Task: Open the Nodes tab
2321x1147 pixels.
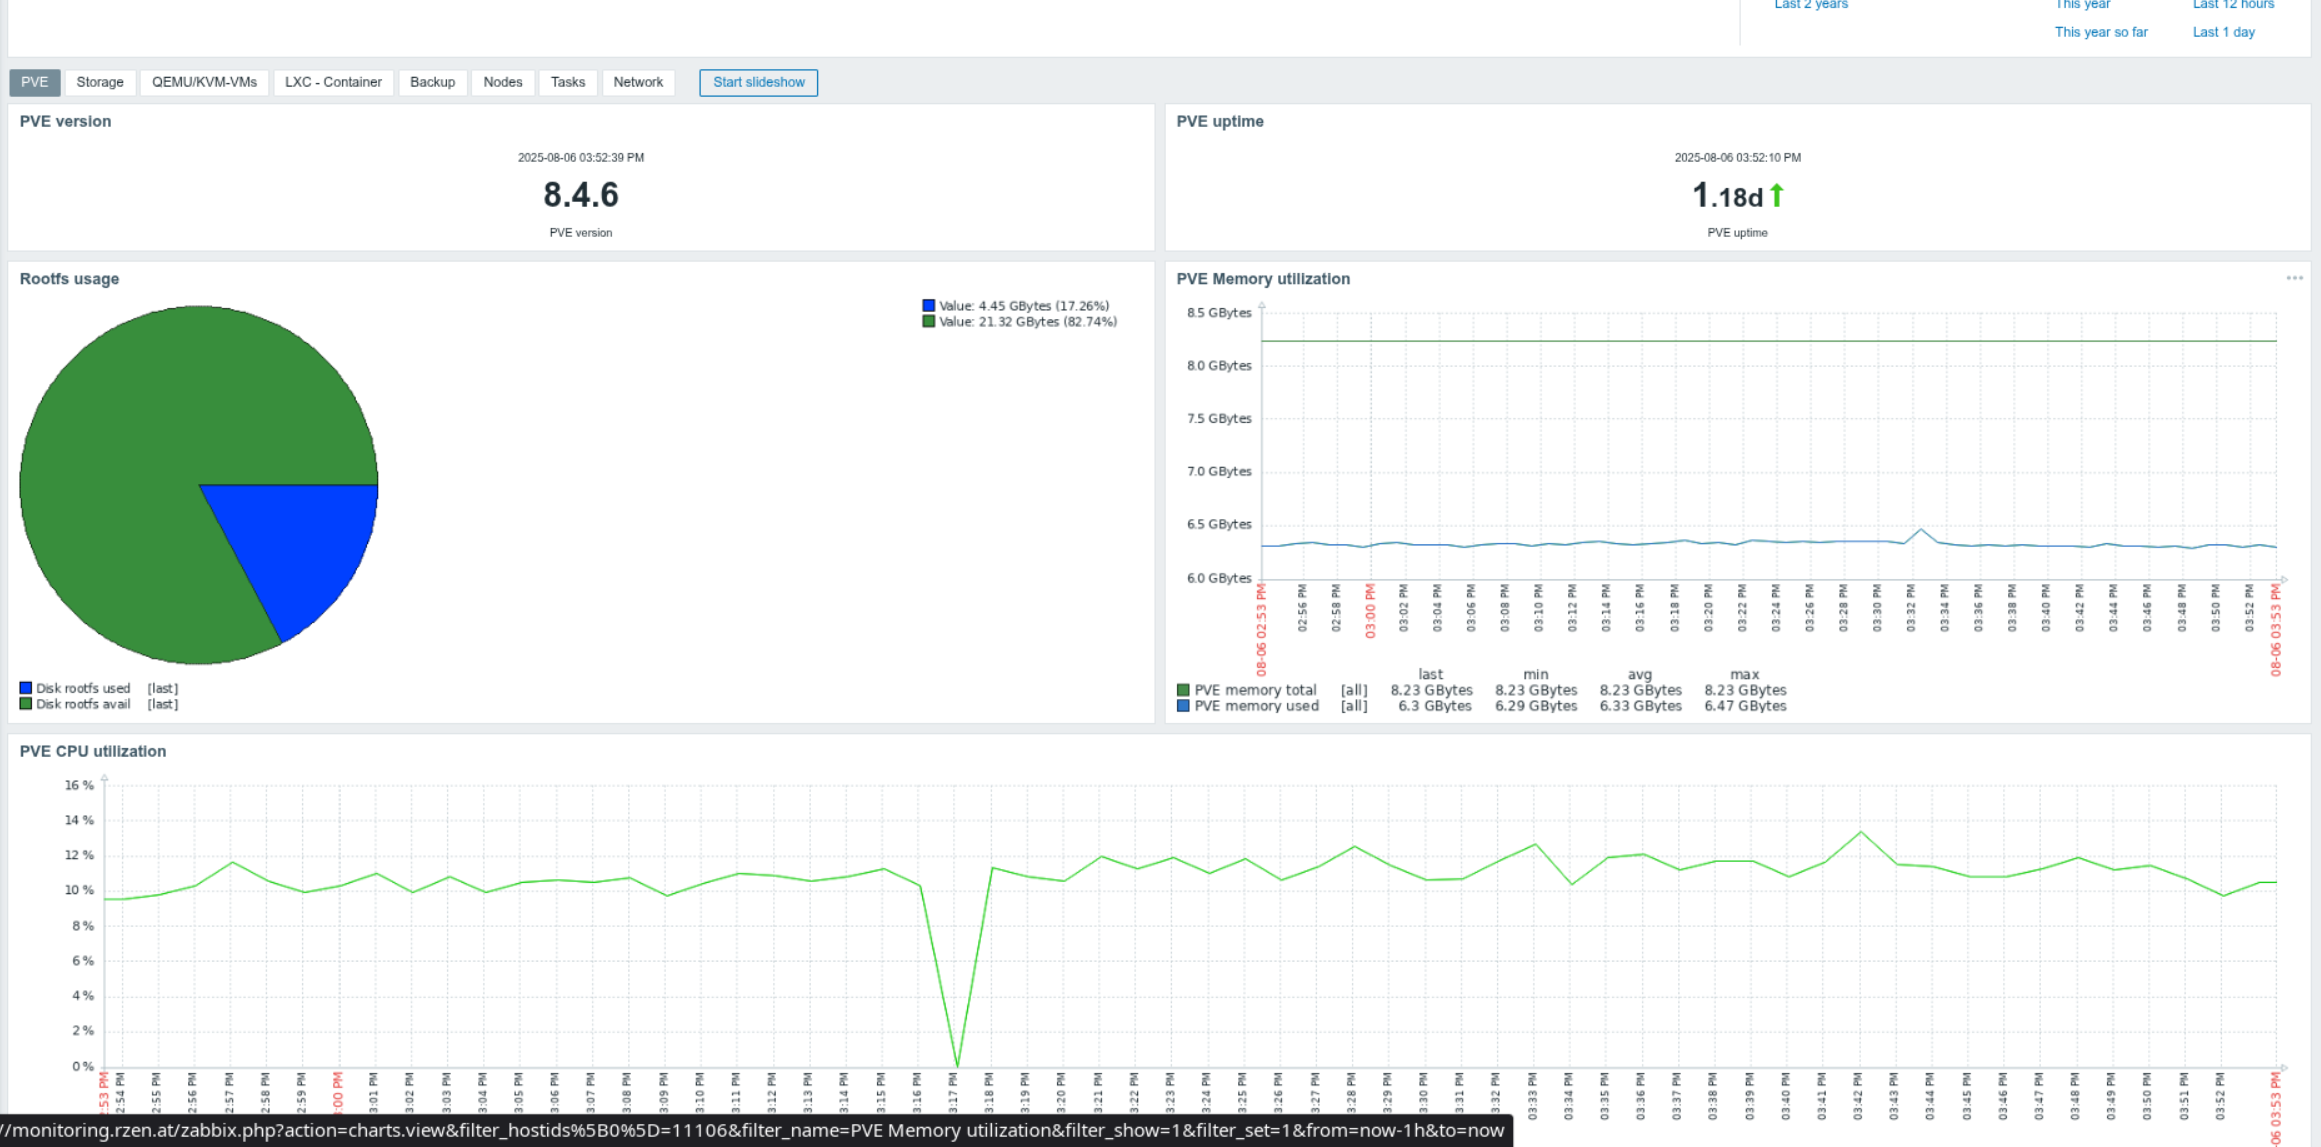Action: pos(503,82)
